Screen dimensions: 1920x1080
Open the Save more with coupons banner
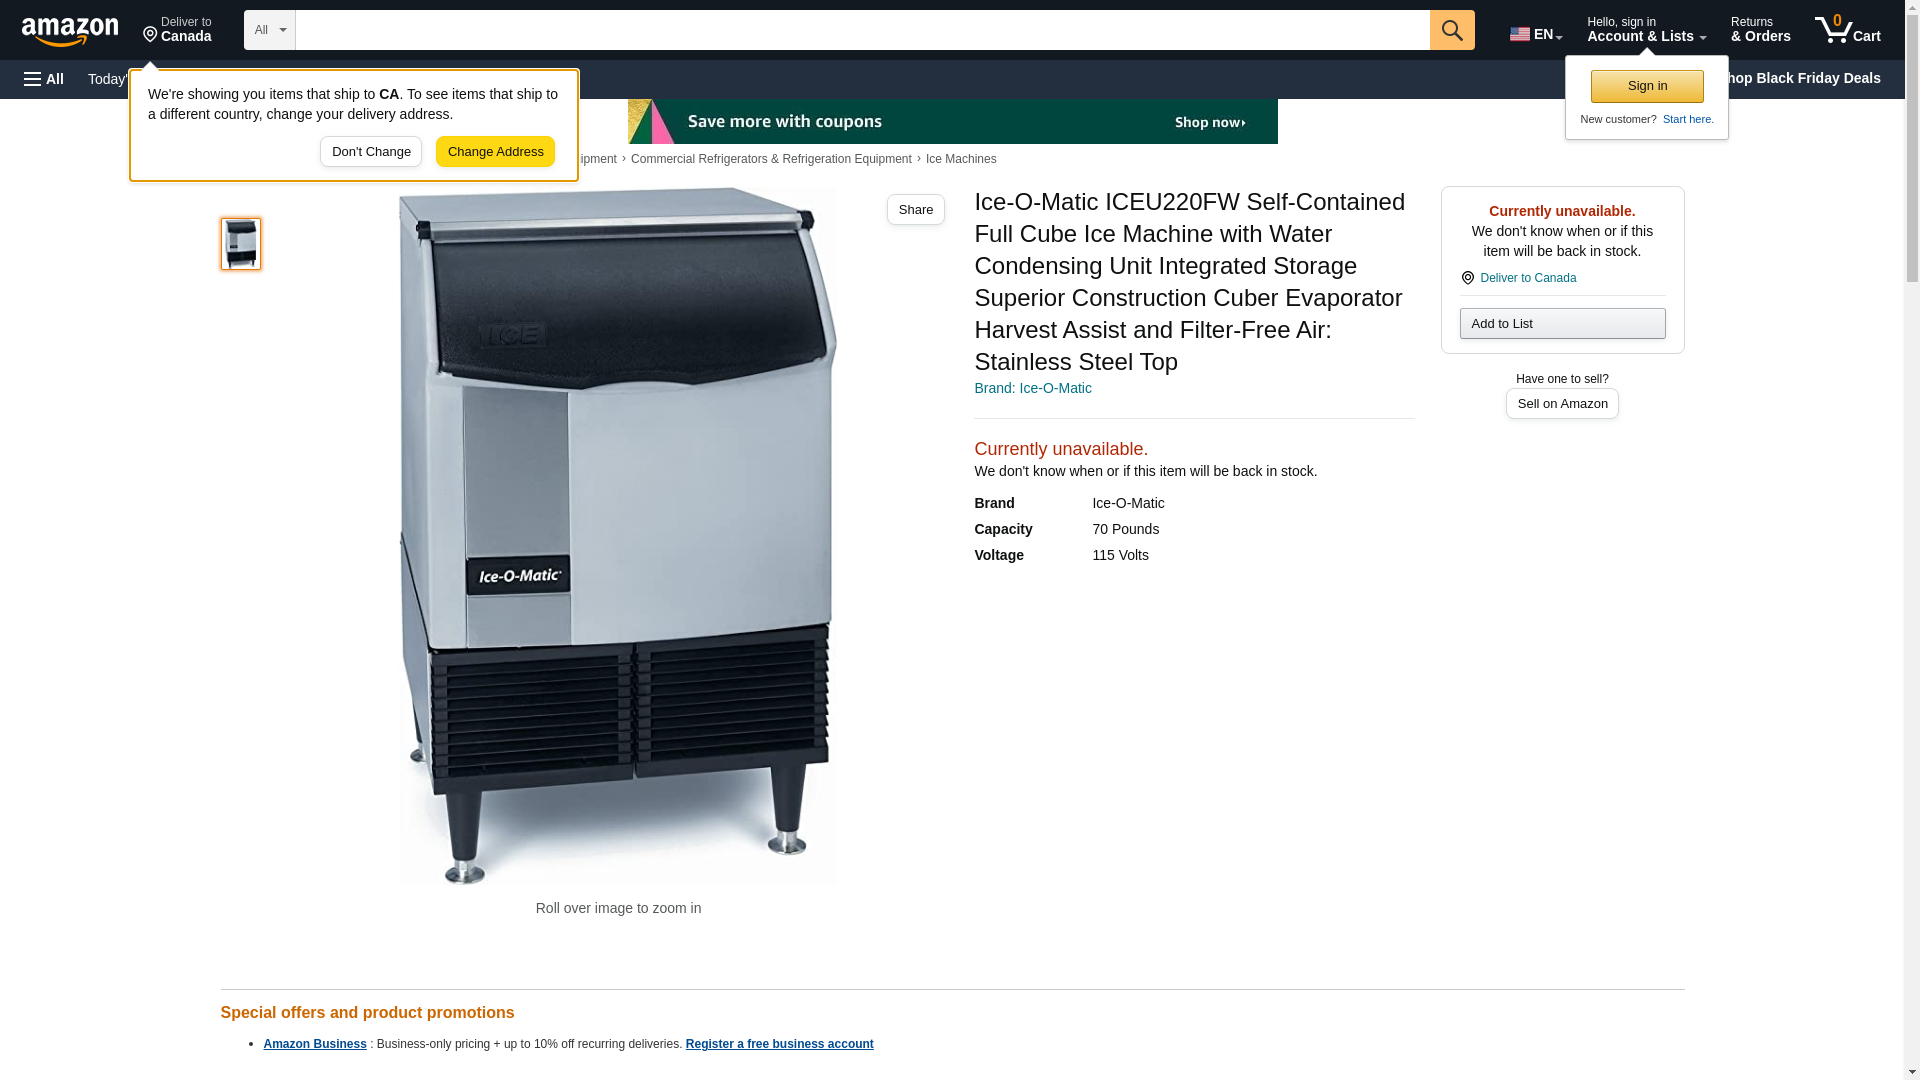(952, 121)
